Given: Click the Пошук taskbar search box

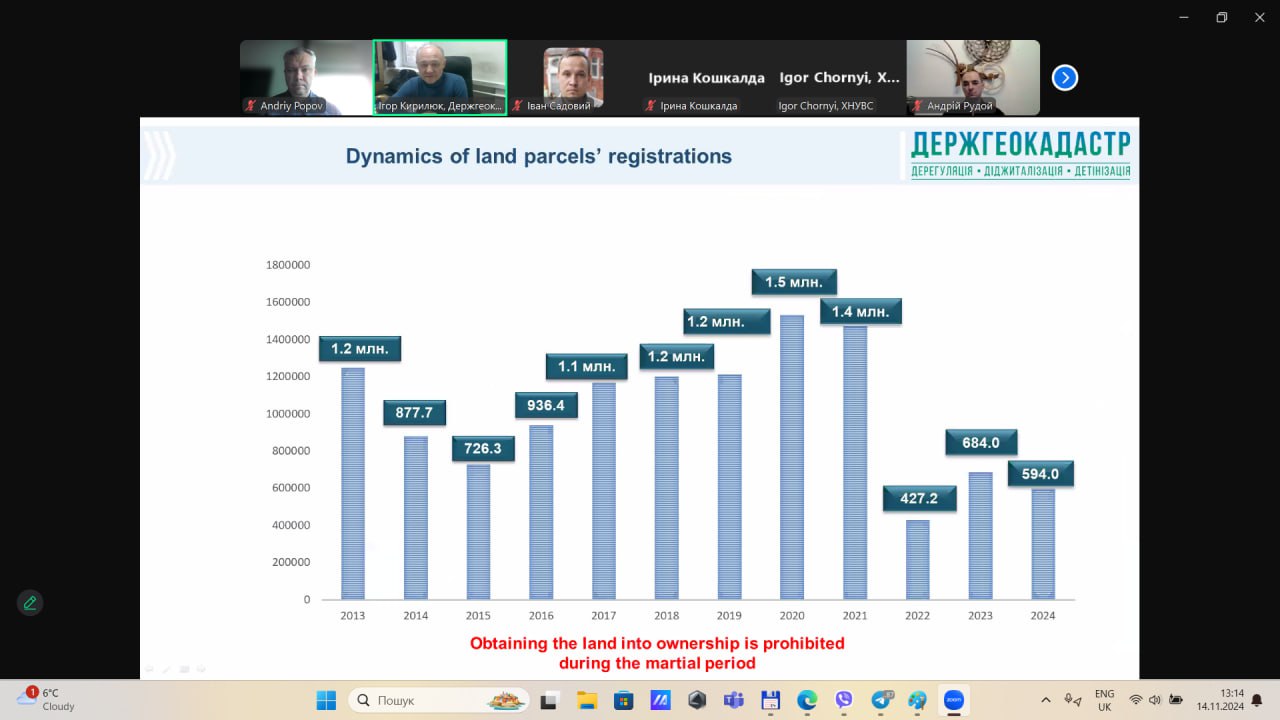Looking at the screenshot, I should (x=439, y=700).
